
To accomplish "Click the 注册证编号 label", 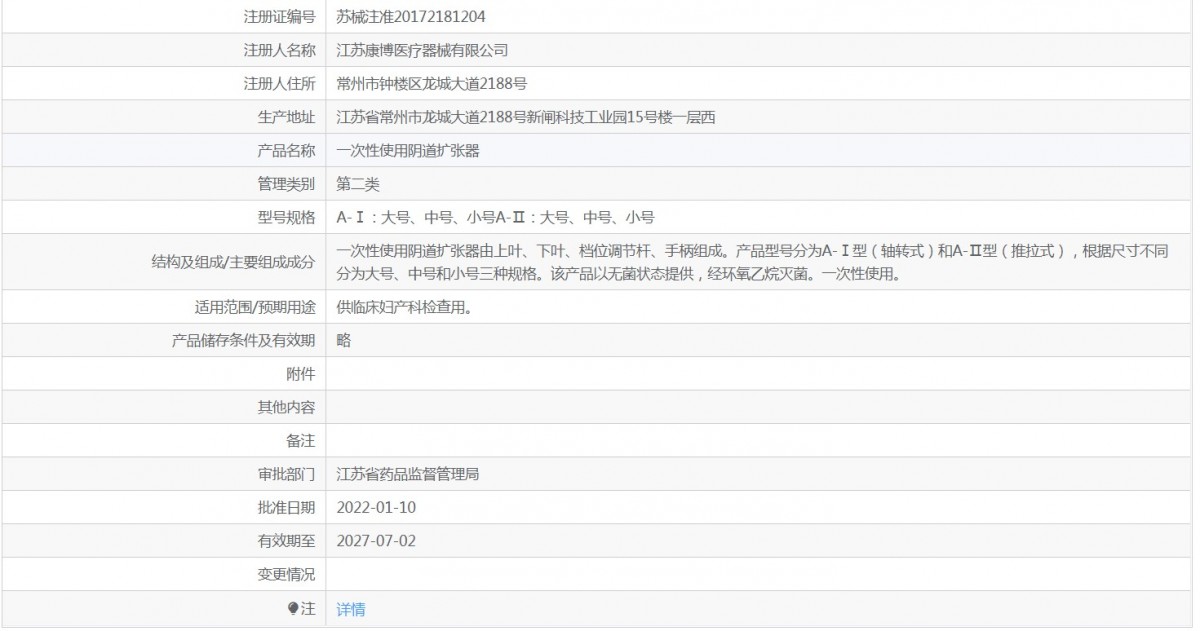I will click(x=279, y=17).
